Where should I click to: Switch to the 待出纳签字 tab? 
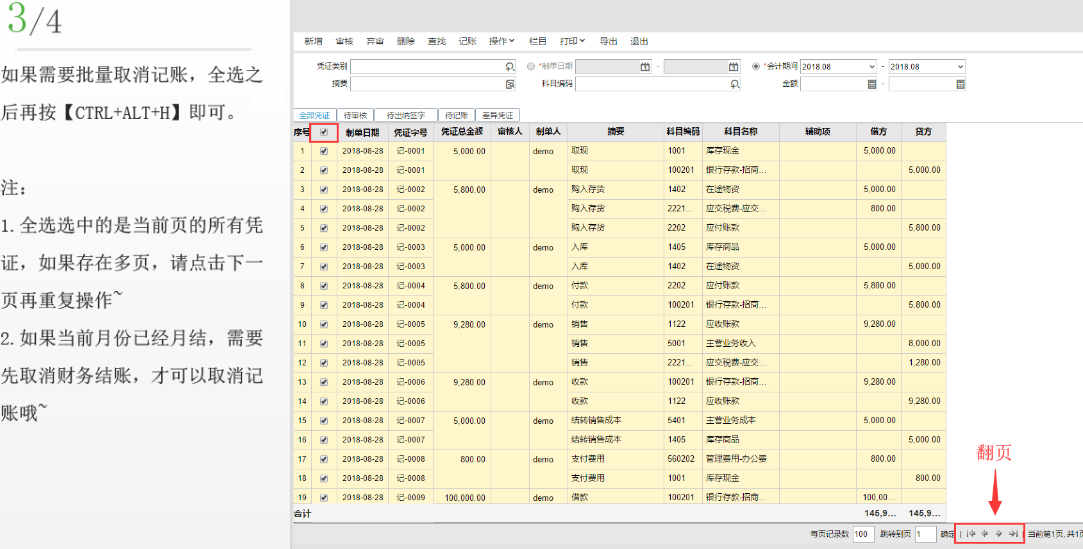[x=406, y=115]
